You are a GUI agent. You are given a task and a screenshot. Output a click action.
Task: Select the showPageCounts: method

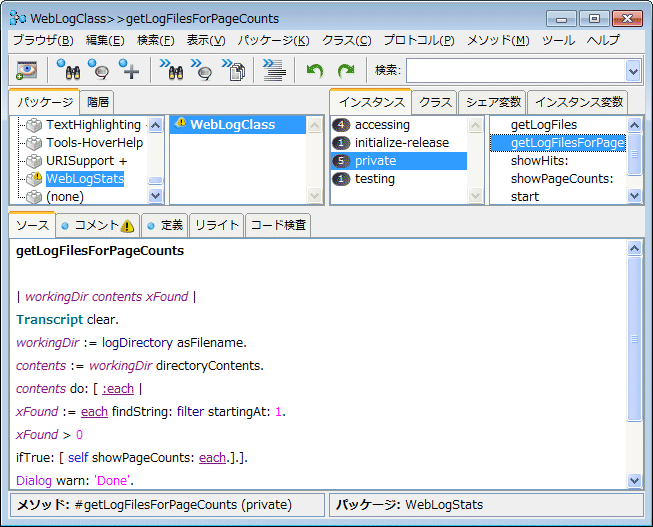[x=561, y=179]
